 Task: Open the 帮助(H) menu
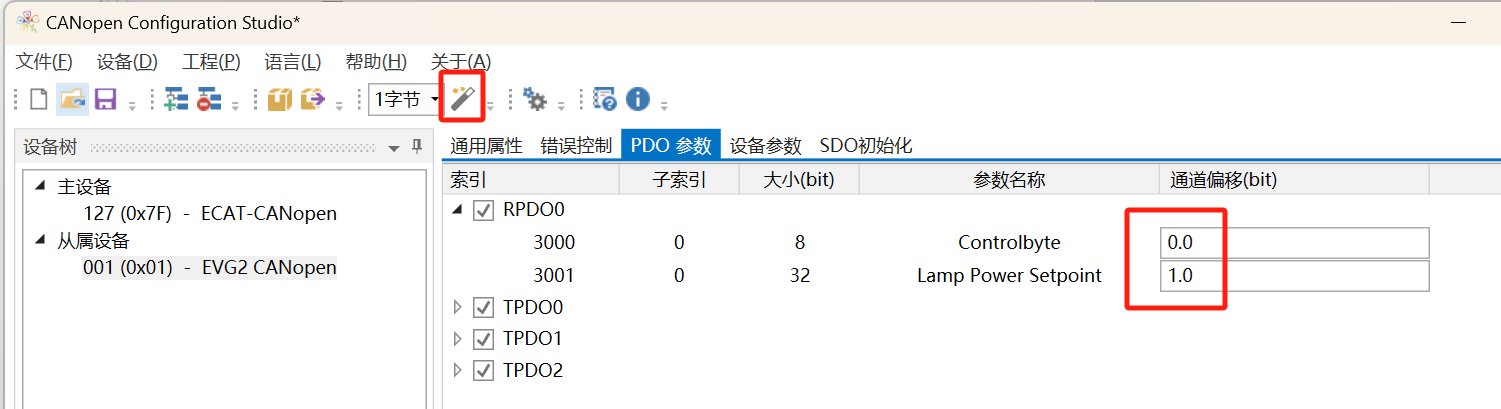click(376, 61)
